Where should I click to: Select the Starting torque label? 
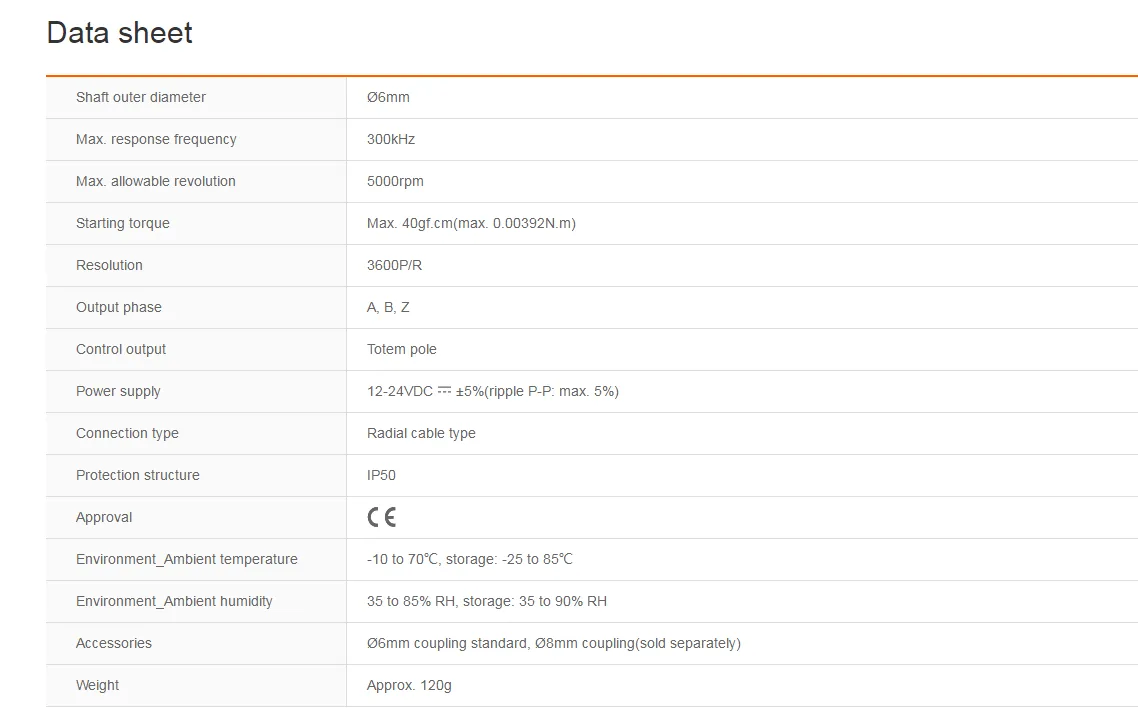[x=123, y=224]
